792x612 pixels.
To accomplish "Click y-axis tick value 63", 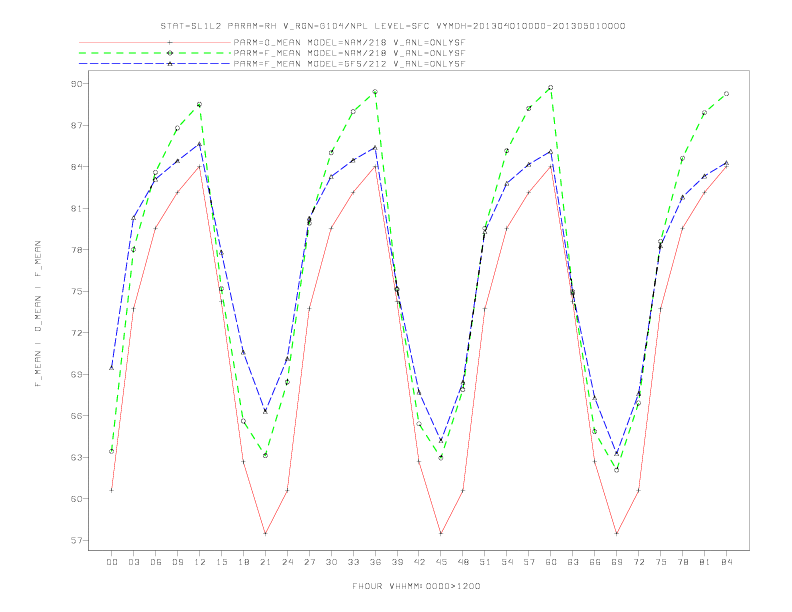I will (76, 457).
